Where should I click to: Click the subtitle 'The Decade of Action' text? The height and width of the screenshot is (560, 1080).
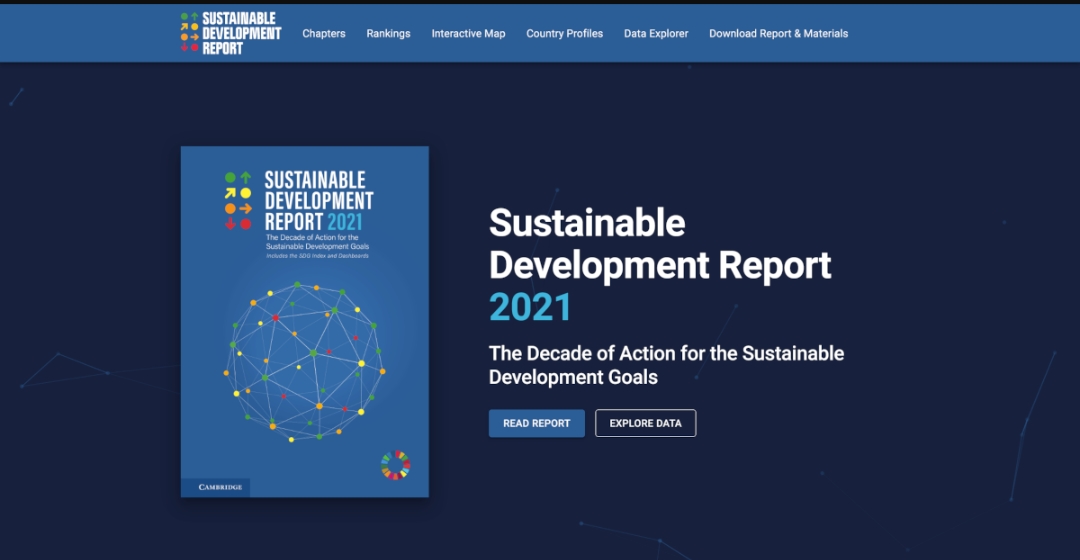[666, 365]
